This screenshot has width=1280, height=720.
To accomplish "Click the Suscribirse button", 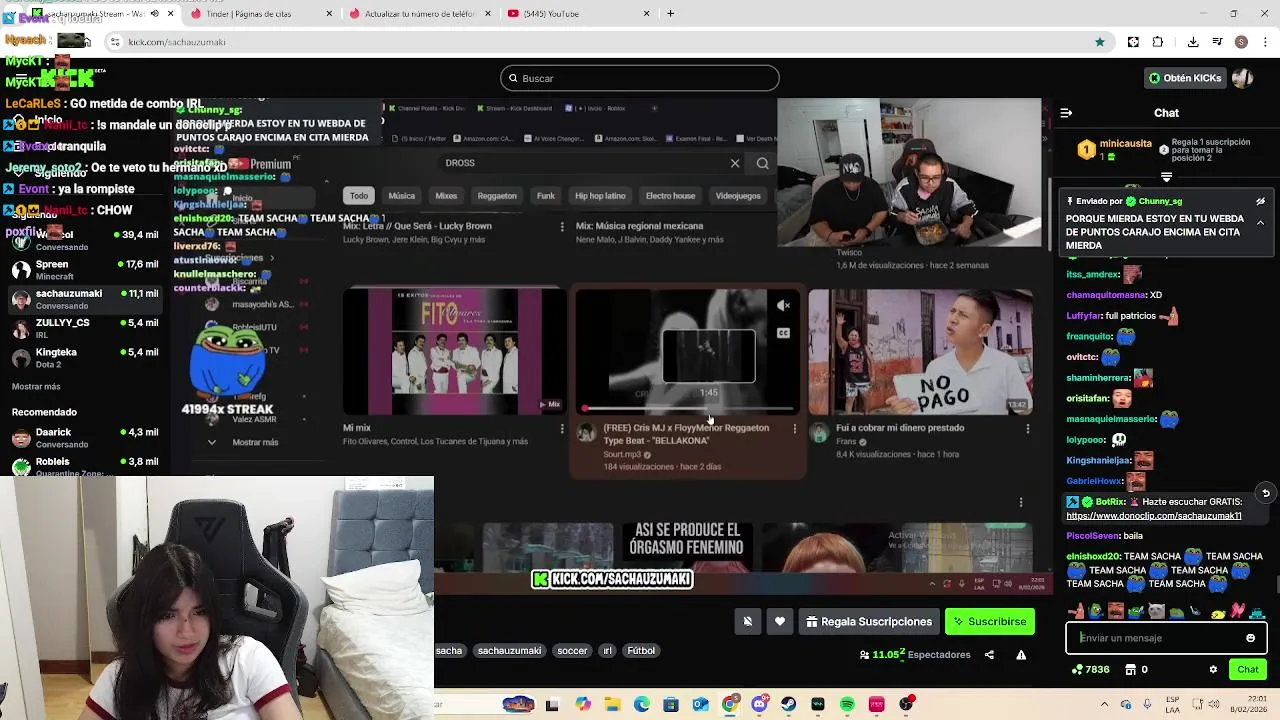I will pyautogui.click(x=990, y=622).
